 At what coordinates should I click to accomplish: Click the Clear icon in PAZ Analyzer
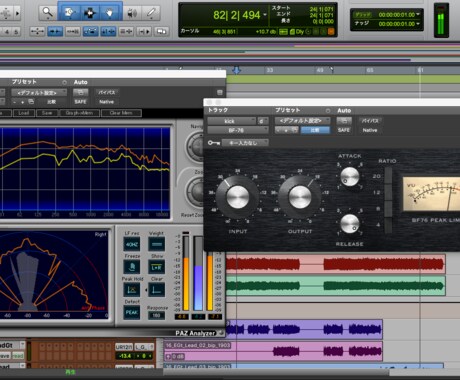[x=156, y=290]
